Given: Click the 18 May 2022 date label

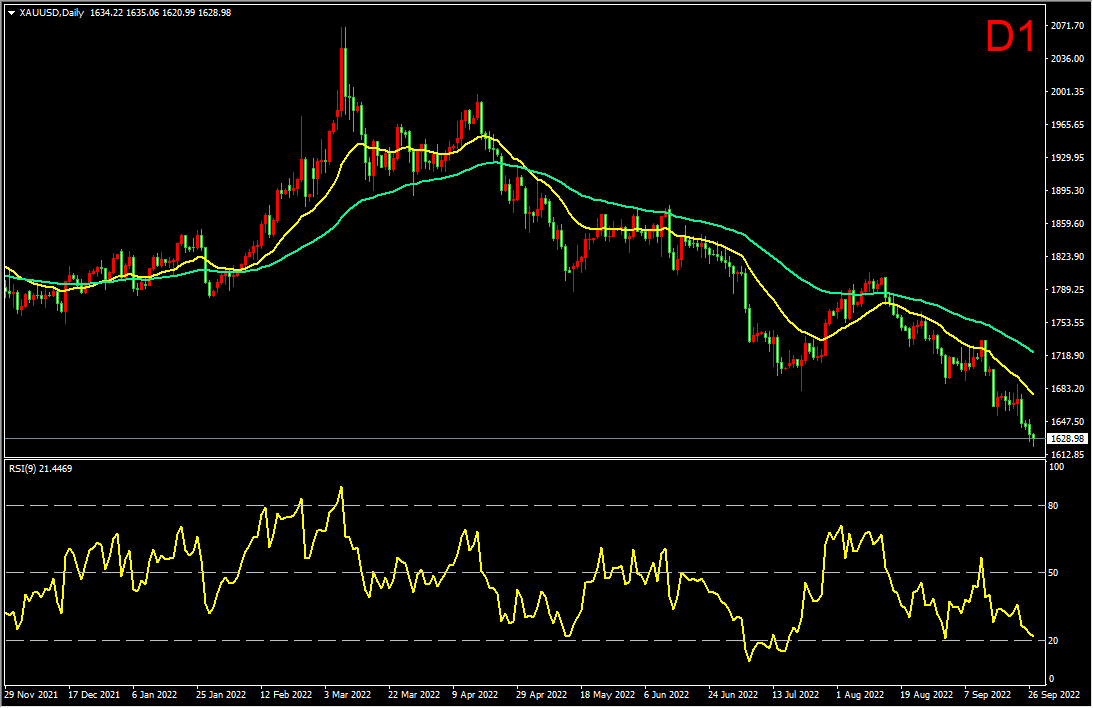Looking at the screenshot, I should click(x=607, y=695).
